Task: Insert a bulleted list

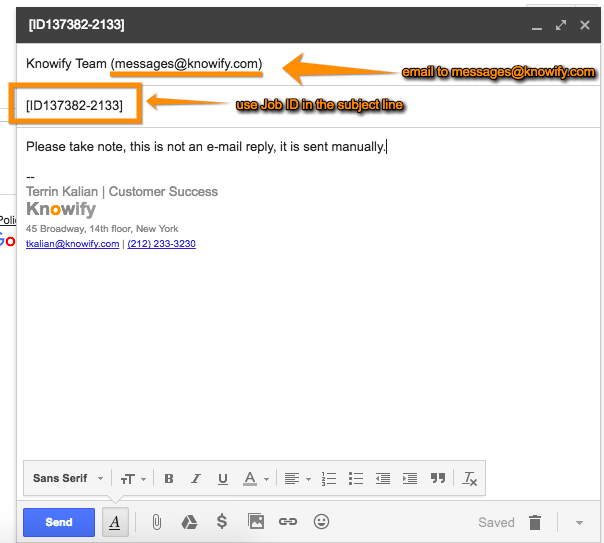Action: (356, 478)
